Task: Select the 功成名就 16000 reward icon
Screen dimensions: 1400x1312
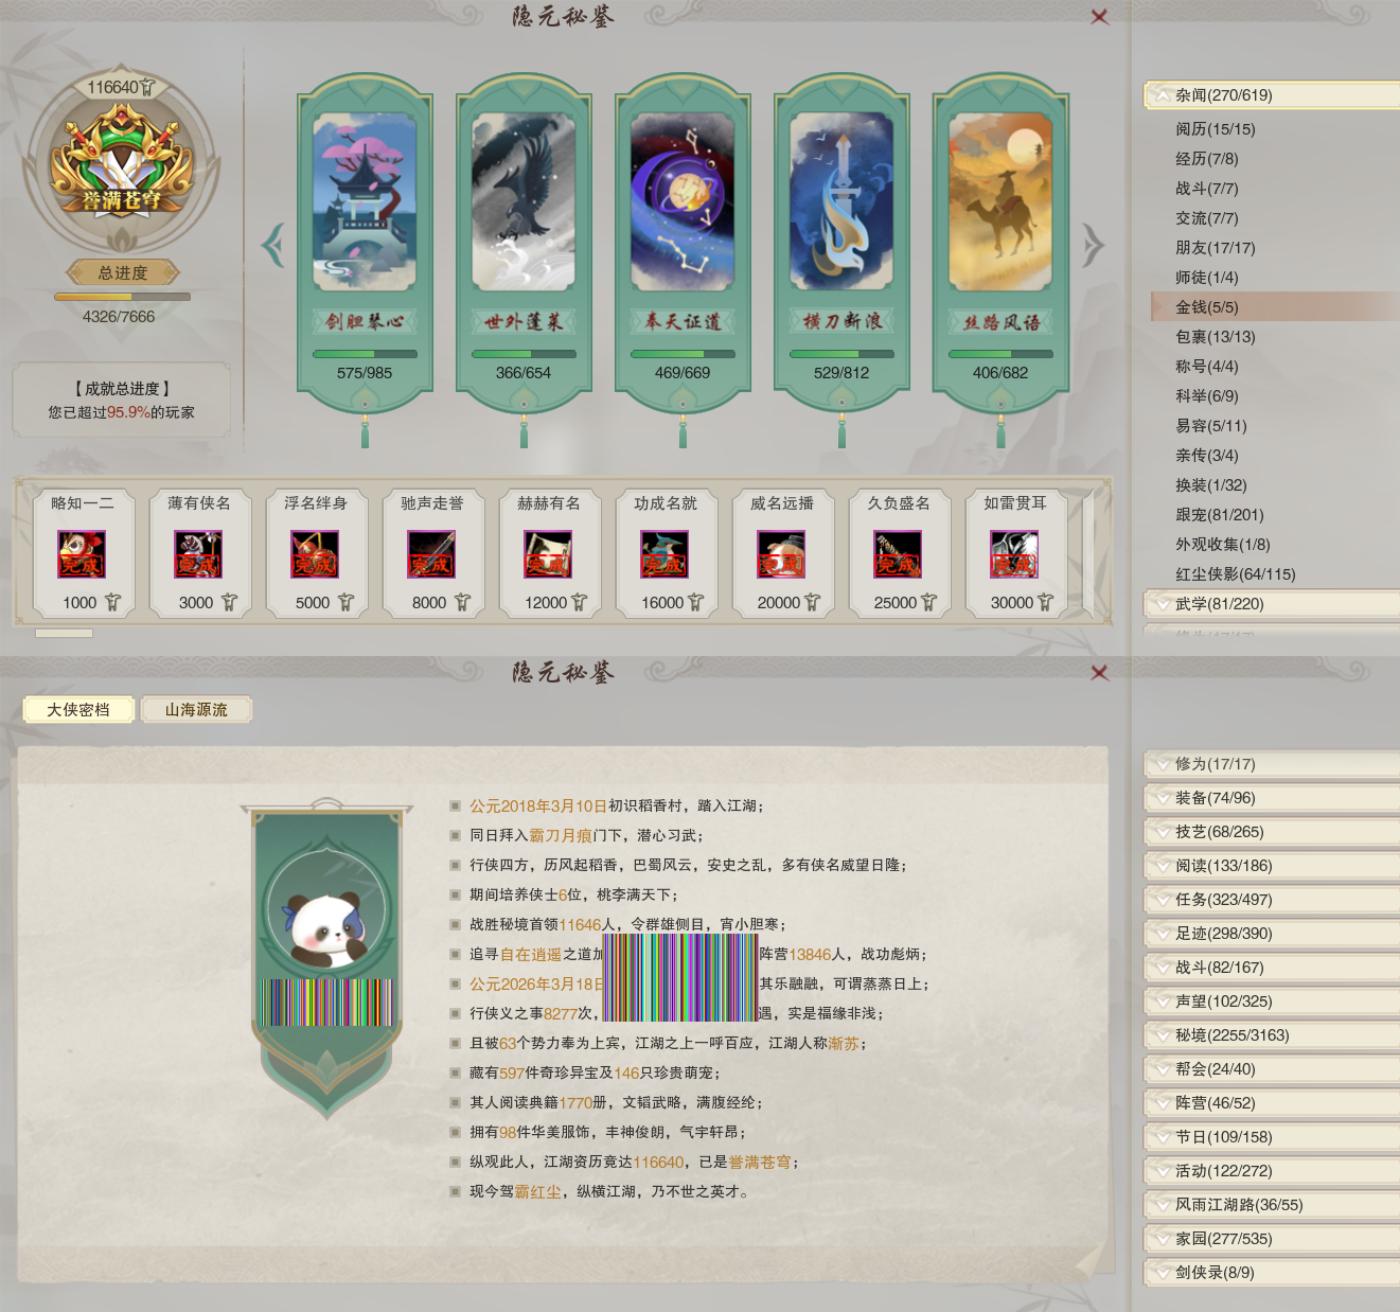Action: coord(664,555)
